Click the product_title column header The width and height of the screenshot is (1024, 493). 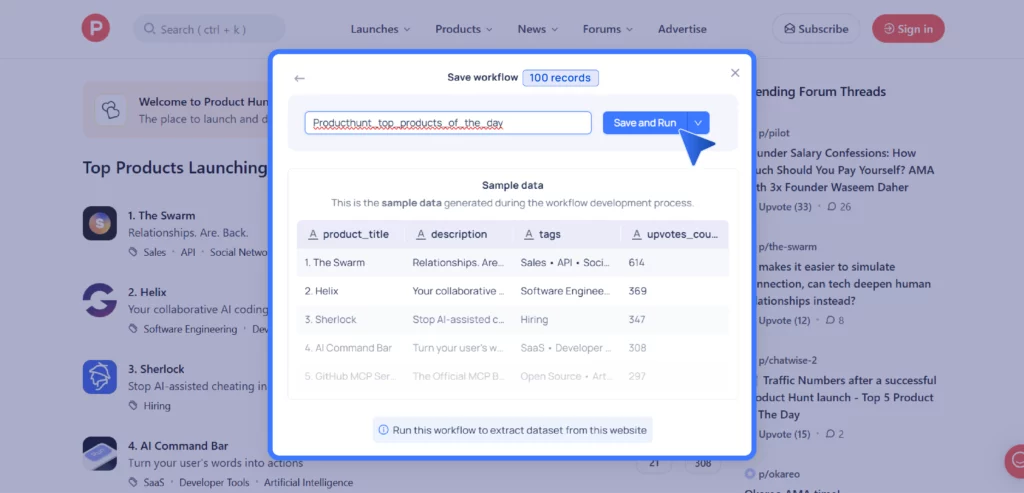tap(351, 234)
